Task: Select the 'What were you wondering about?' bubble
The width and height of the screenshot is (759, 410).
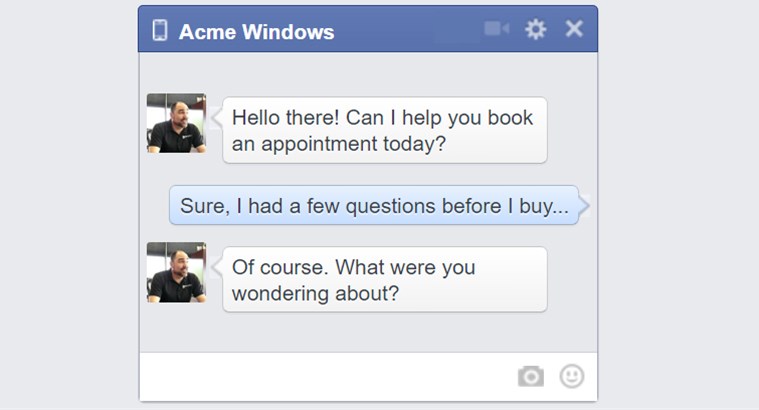Action: 384,280
